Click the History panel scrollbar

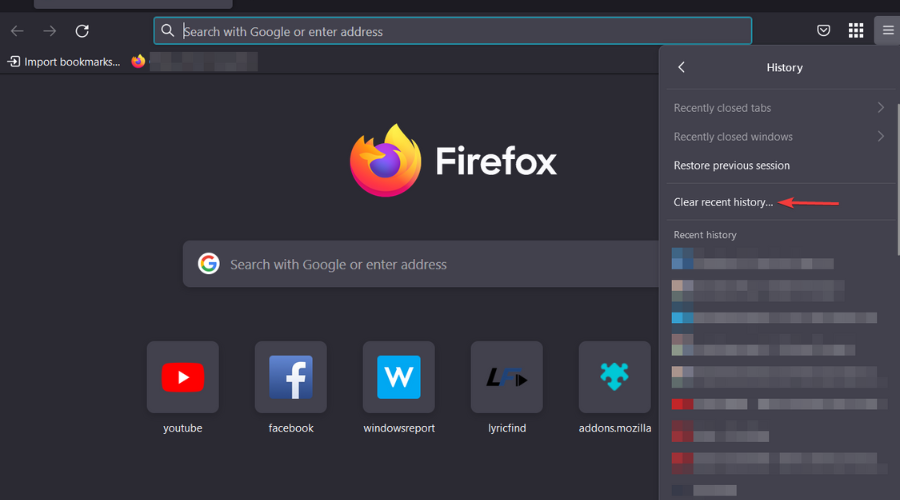tap(898, 179)
